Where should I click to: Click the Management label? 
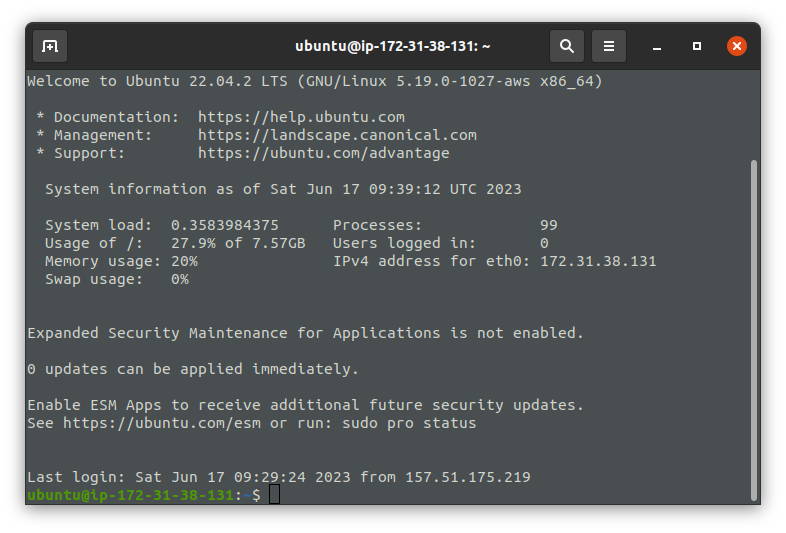coord(103,135)
